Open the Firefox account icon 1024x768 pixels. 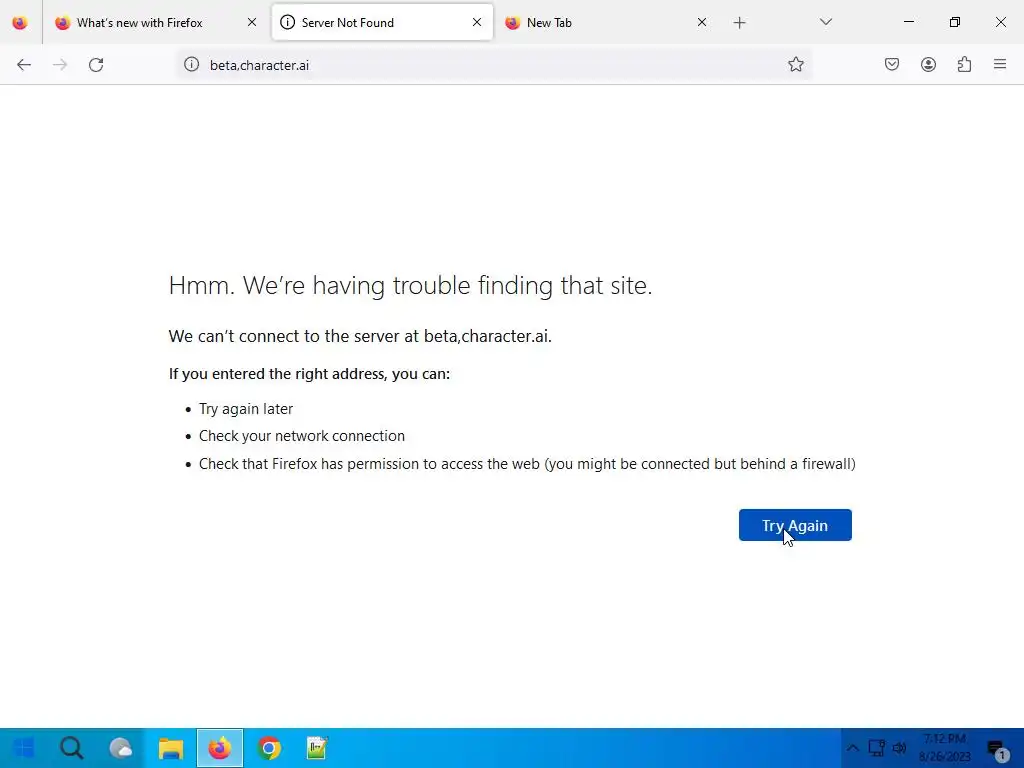coord(928,64)
